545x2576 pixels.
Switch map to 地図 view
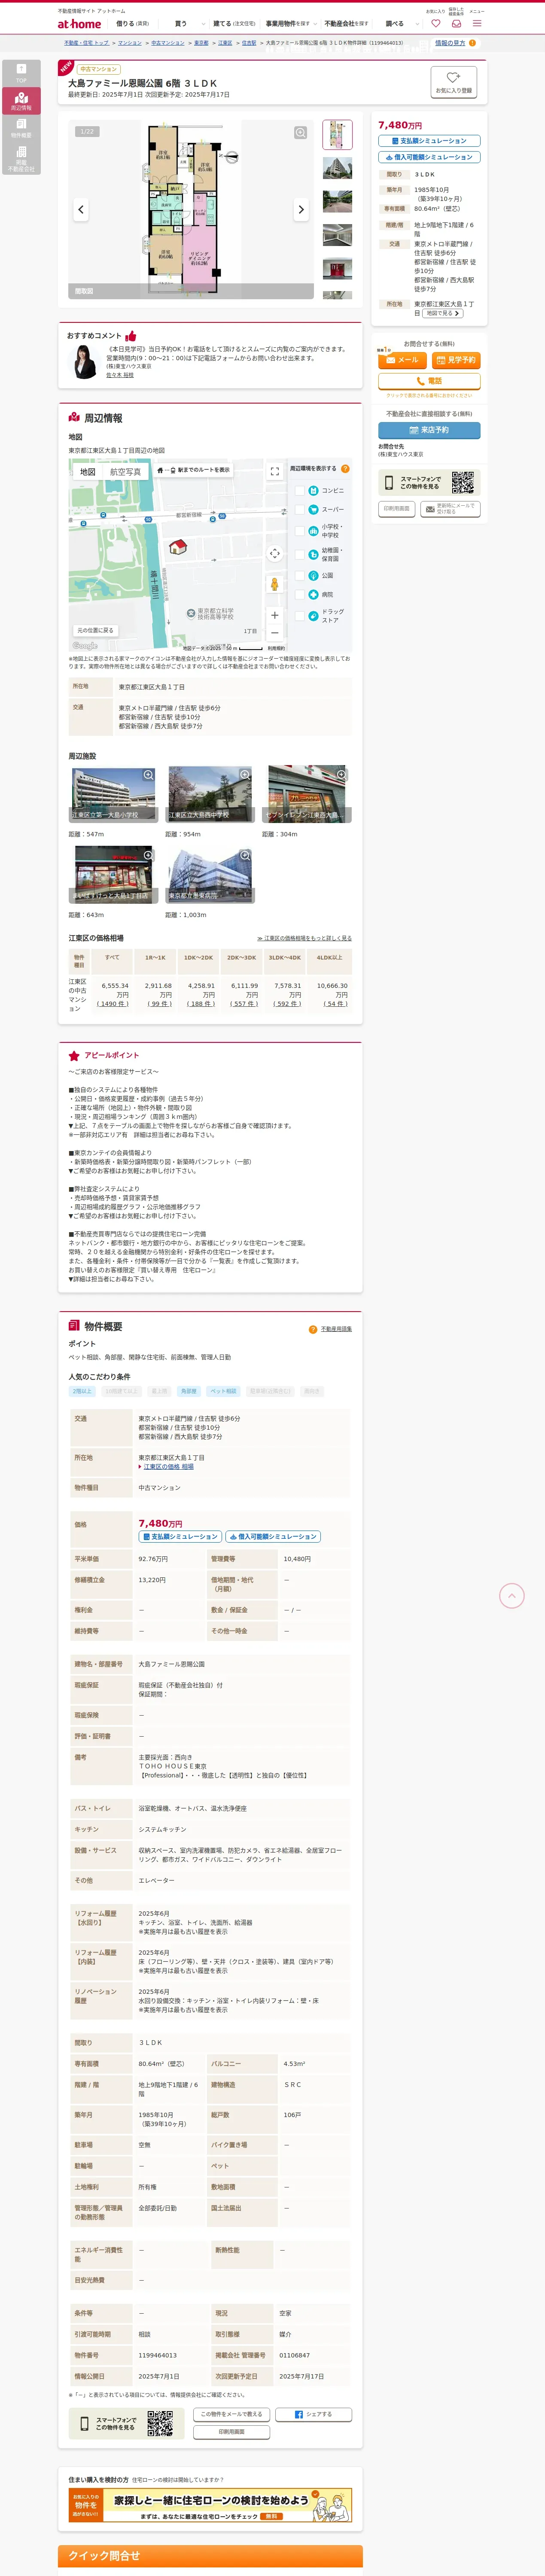(x=88, y=472)
